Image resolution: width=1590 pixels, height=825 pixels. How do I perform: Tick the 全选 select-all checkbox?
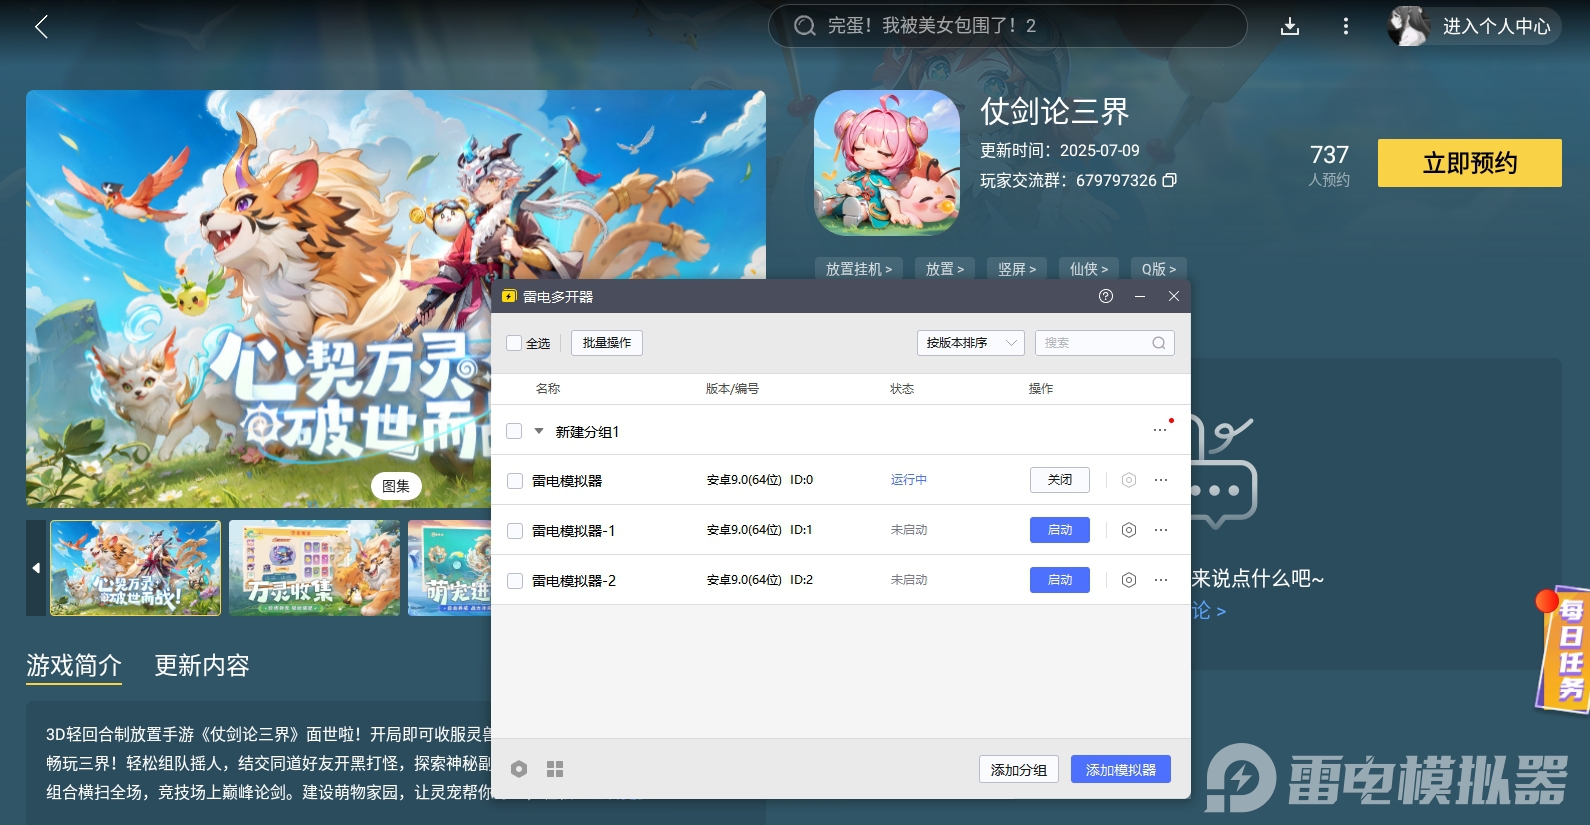(514, 343)
